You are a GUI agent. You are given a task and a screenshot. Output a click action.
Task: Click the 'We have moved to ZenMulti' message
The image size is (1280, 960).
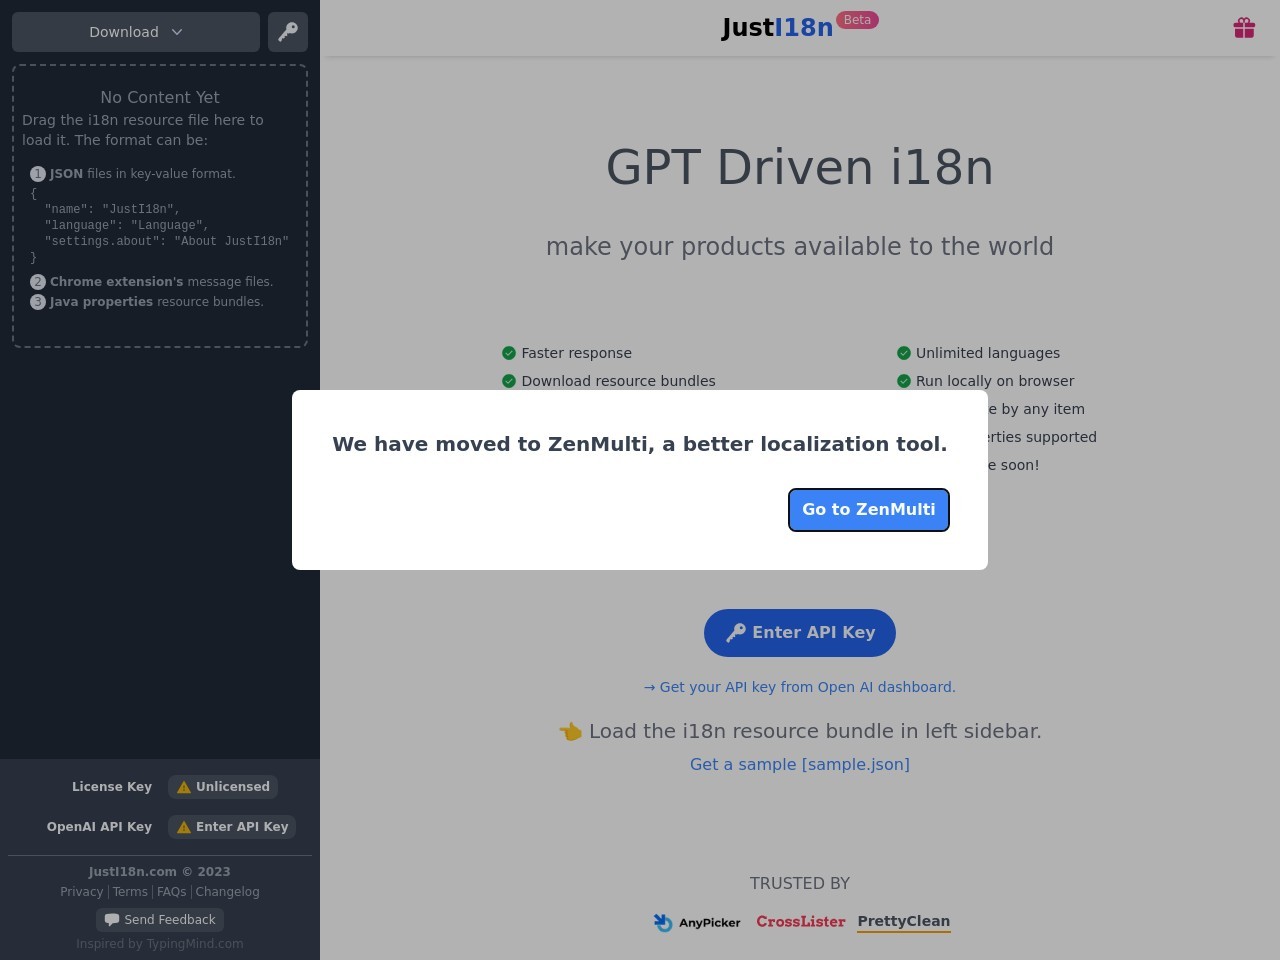point(640,444)
